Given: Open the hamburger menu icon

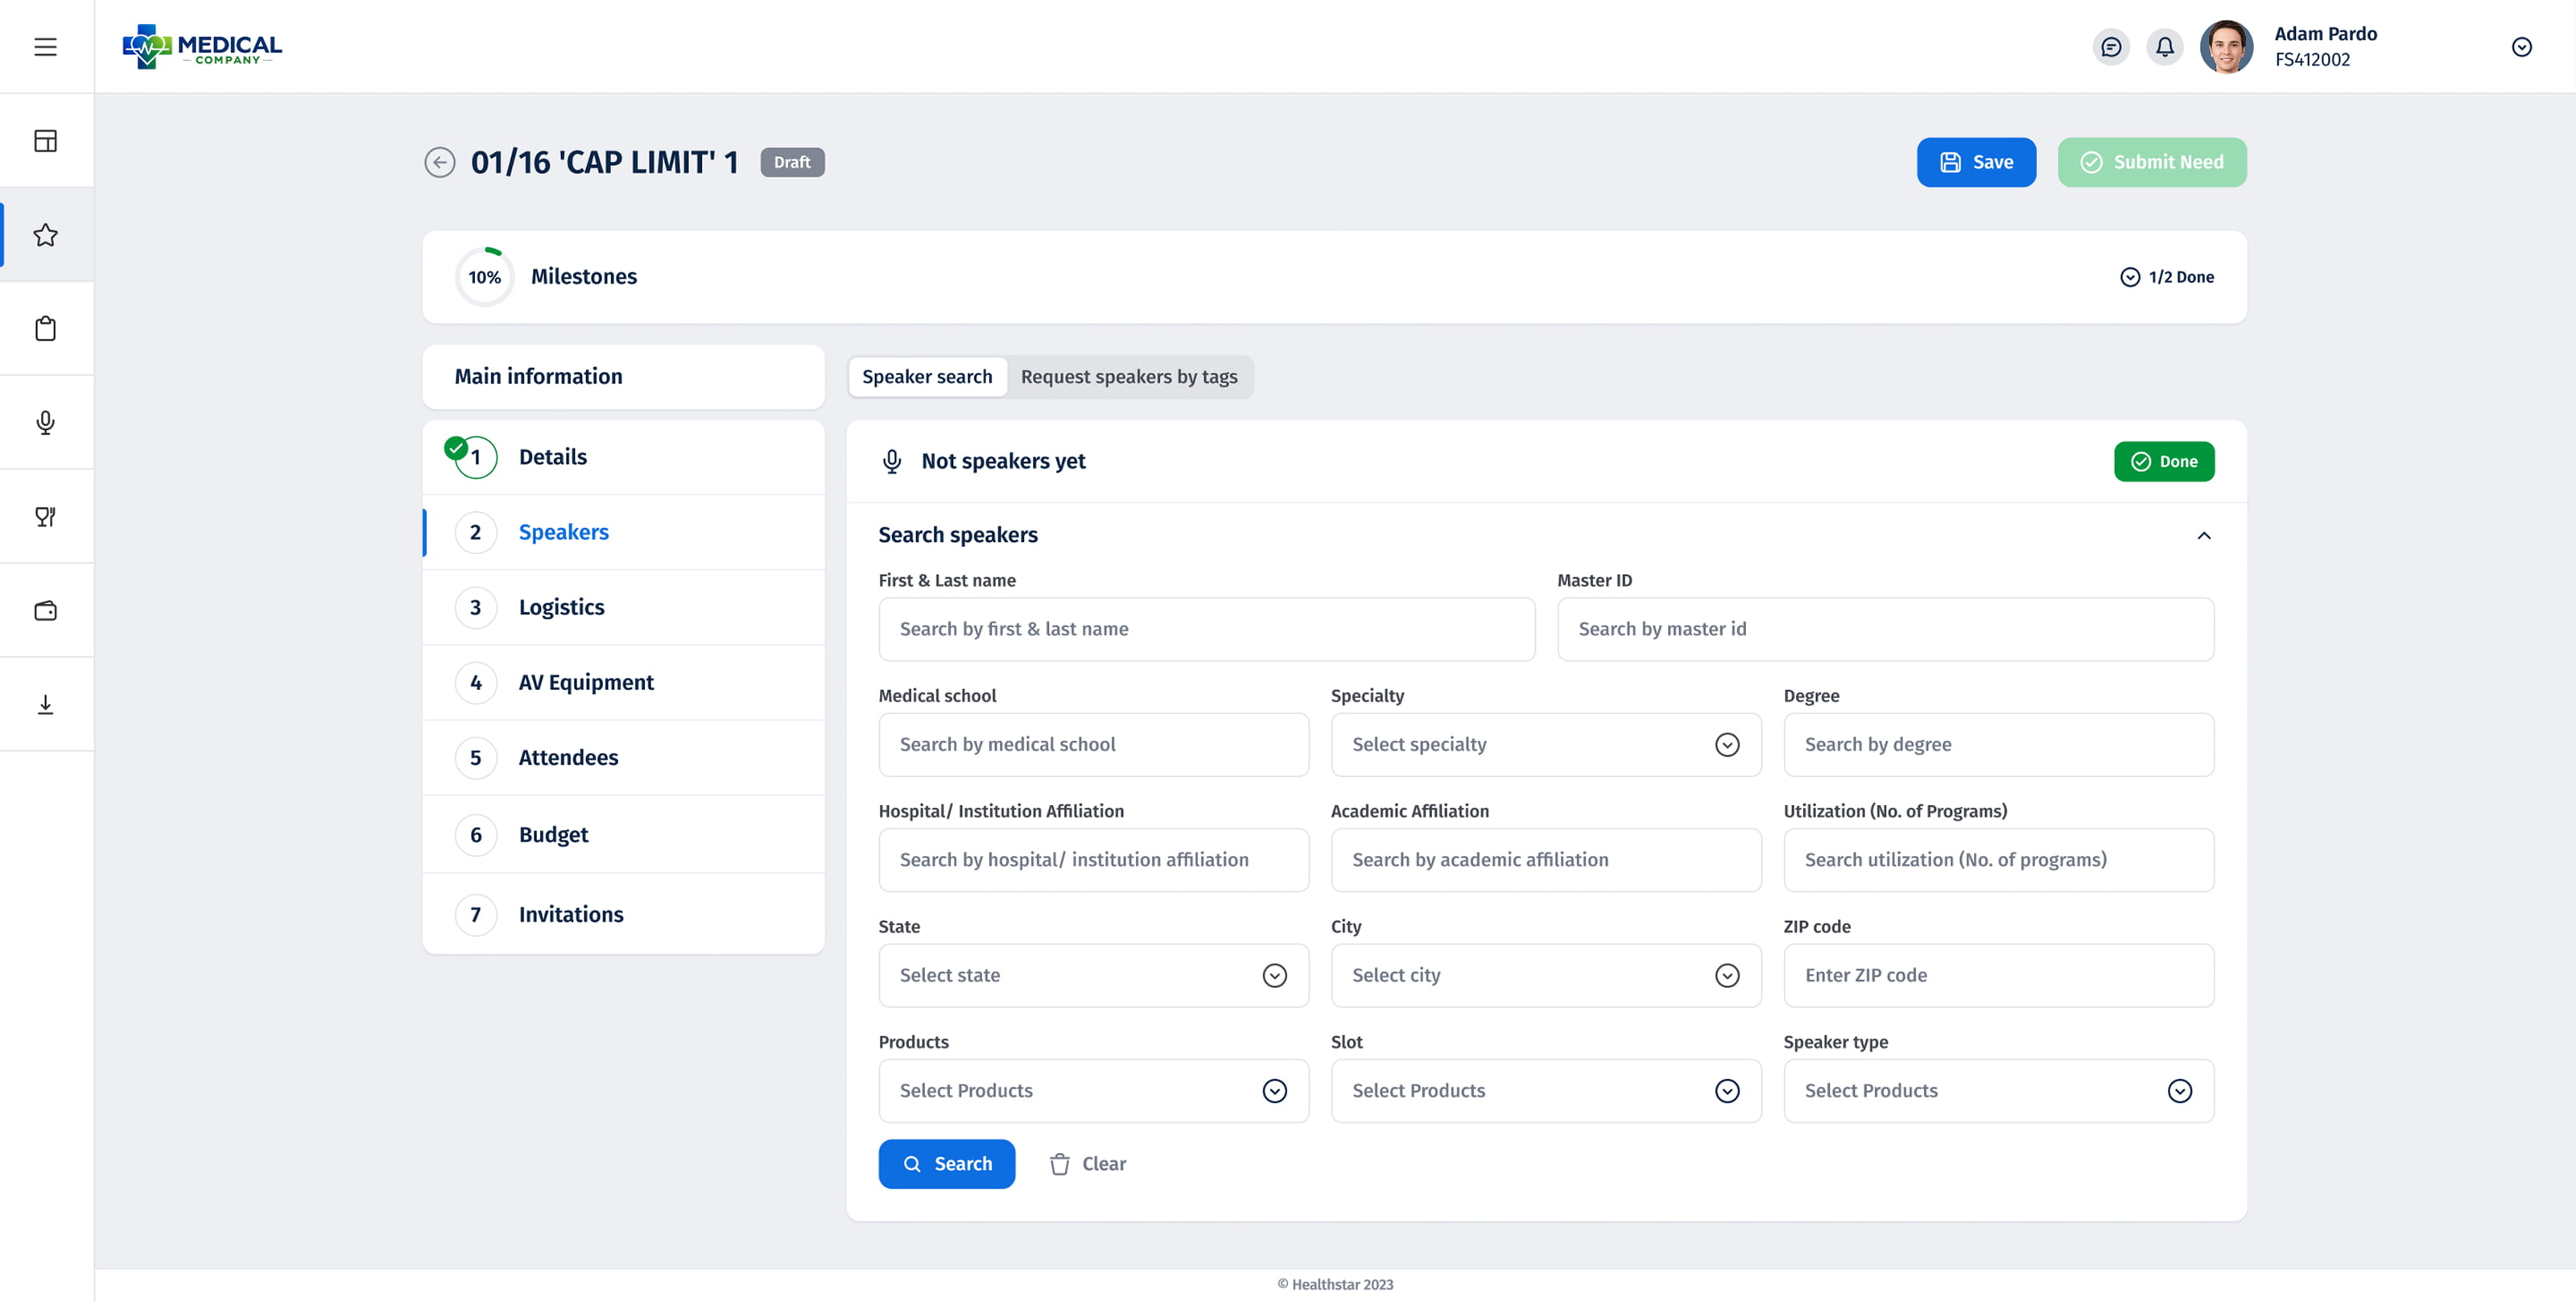Looking at the screenshot, I should (x=45, y=47).
